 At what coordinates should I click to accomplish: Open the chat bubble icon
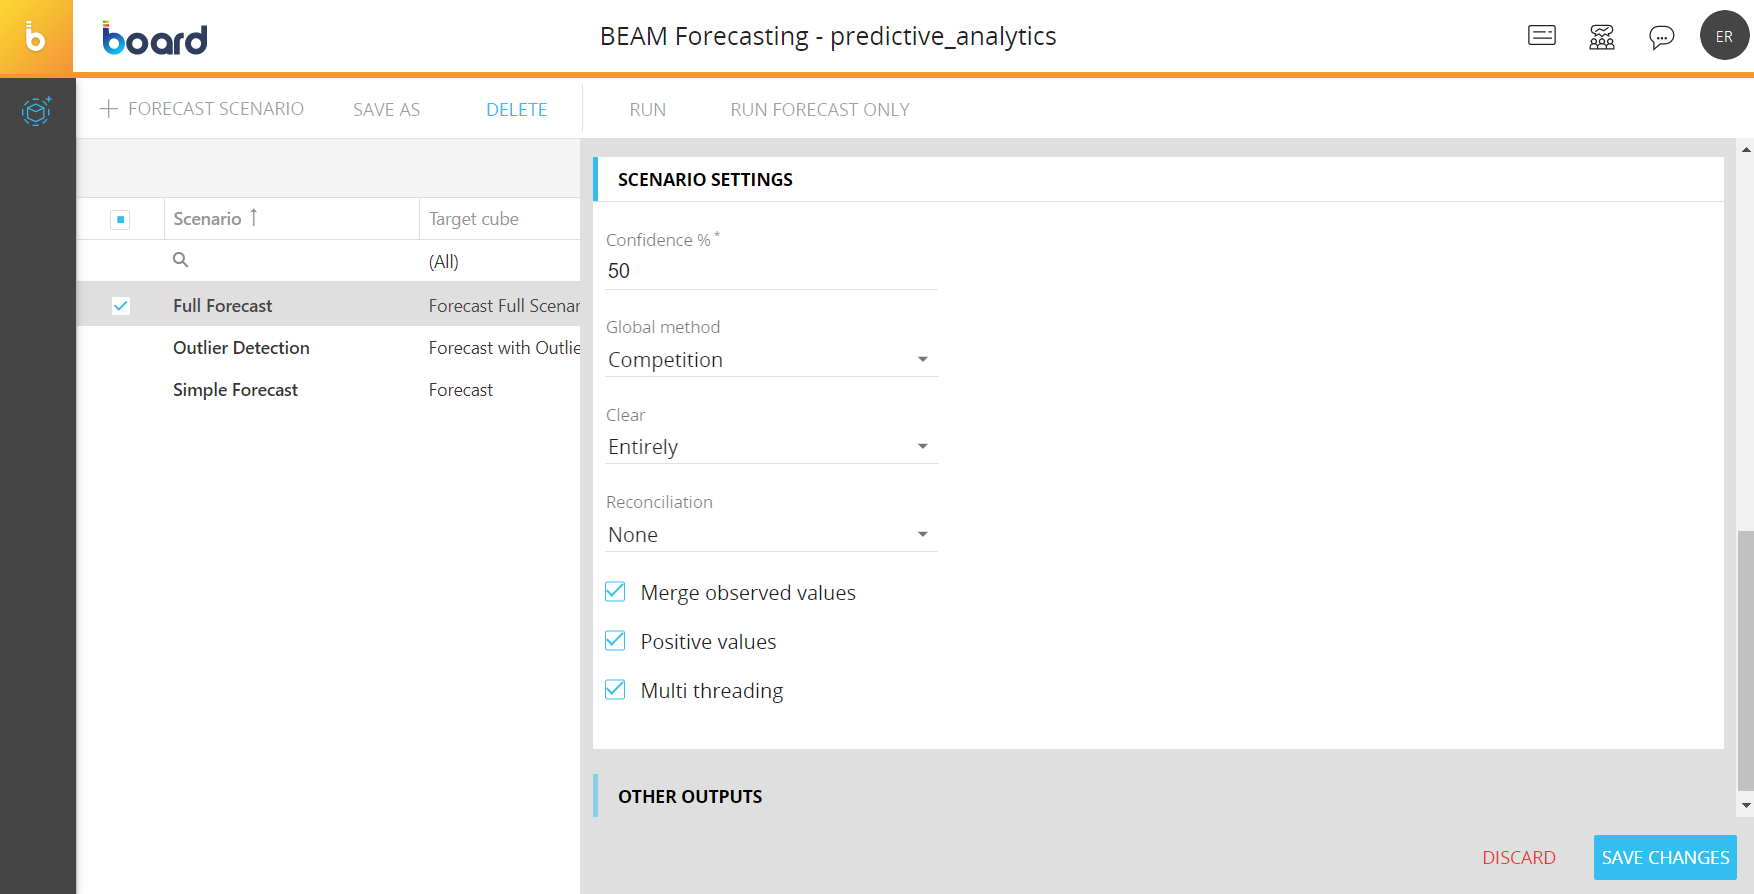pyautogui.click(x=1661, y=37)
